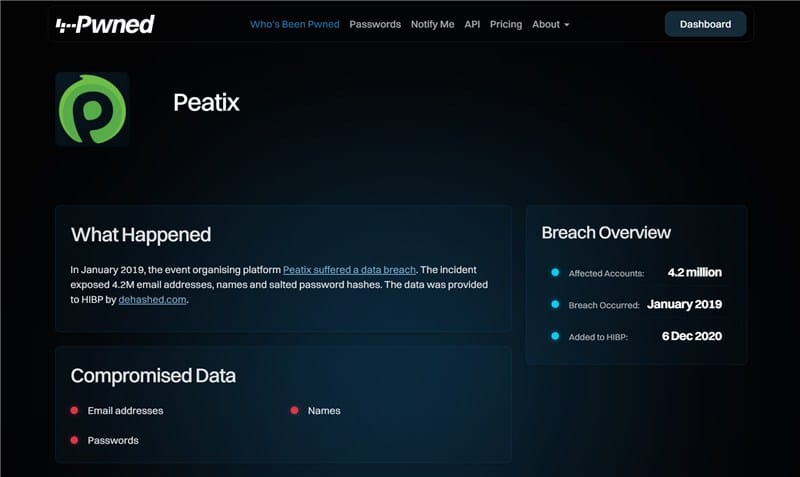Click the red dot beside Passwords
The image size is (800, 477).
pyautogui.click(x=74, y=440)
